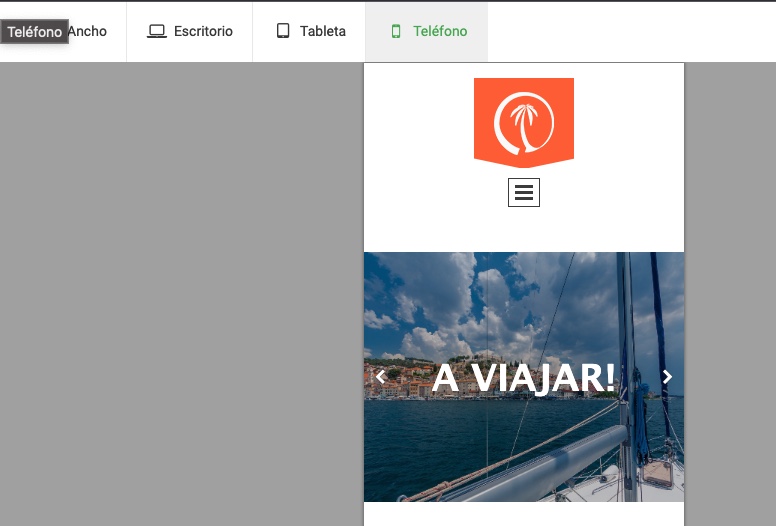The image size is (776, 526).
Task: Open the hamburger menu under the logo
Action: tap(524, 193)
